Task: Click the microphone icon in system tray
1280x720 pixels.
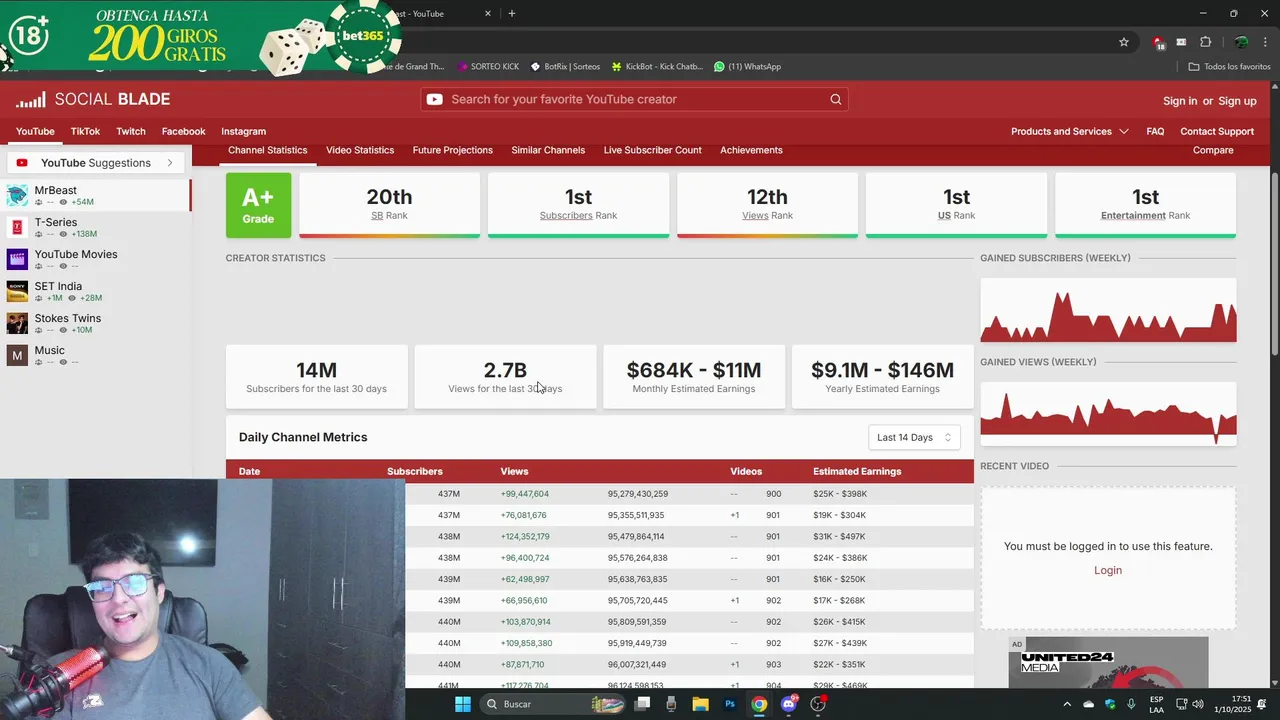Action: click(x=1131, y=704)
